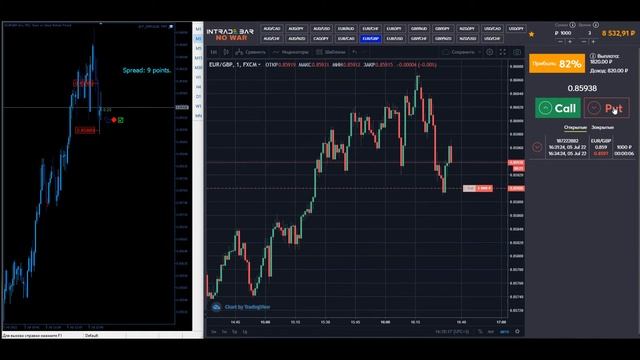Decrease expiry time with minus button
This screenshot has height=360, width=640.
[x=584, y=42]
